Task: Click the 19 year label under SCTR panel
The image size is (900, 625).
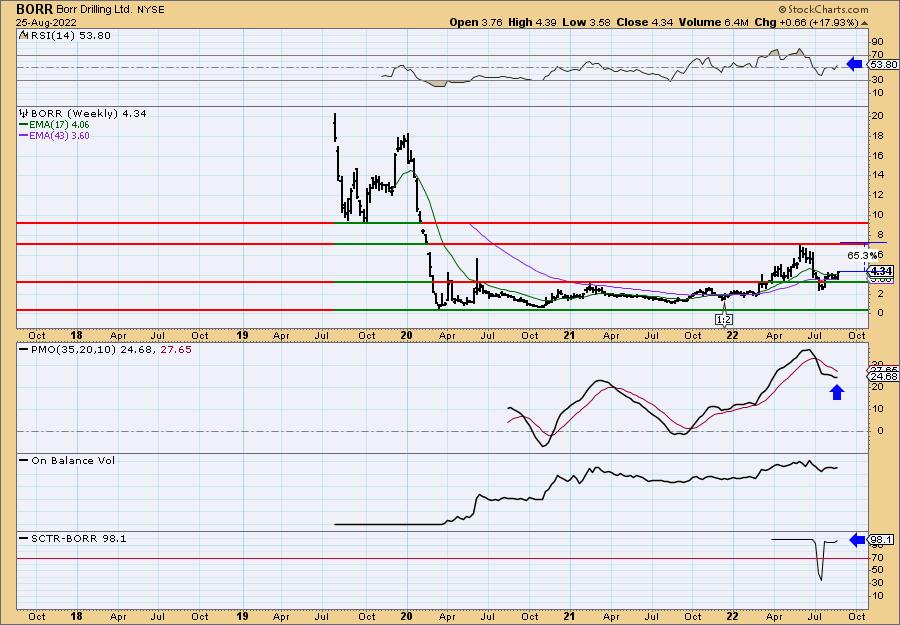Action: (242, 616)
